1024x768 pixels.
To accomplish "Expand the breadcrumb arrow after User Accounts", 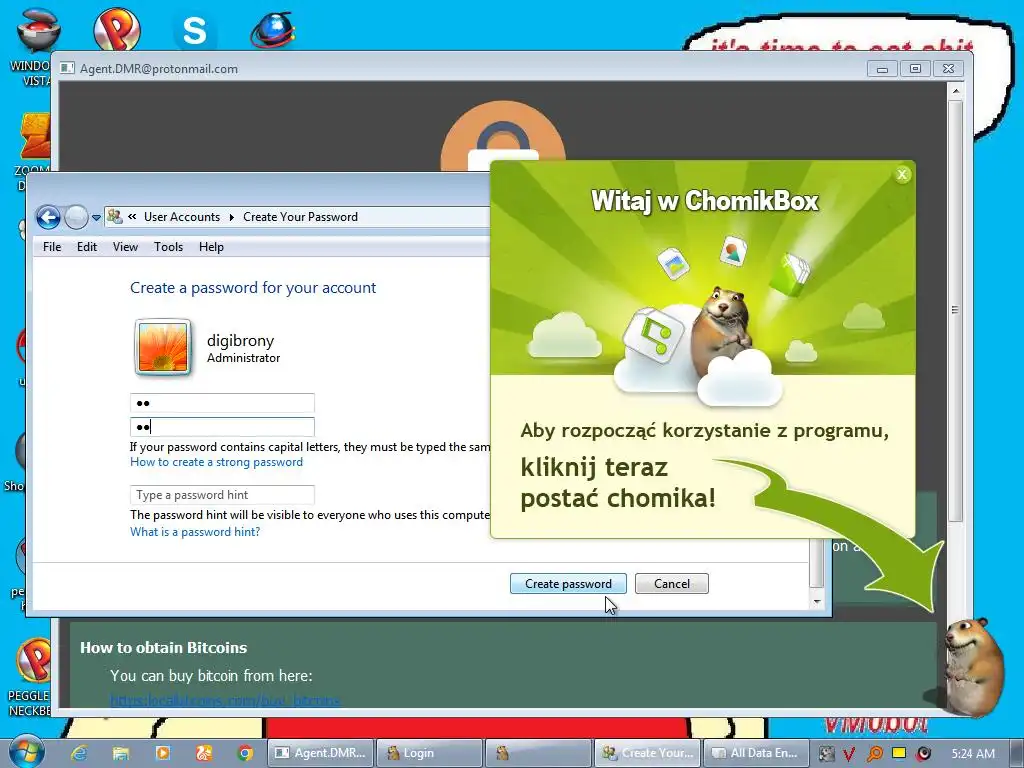I will (232, 217).
